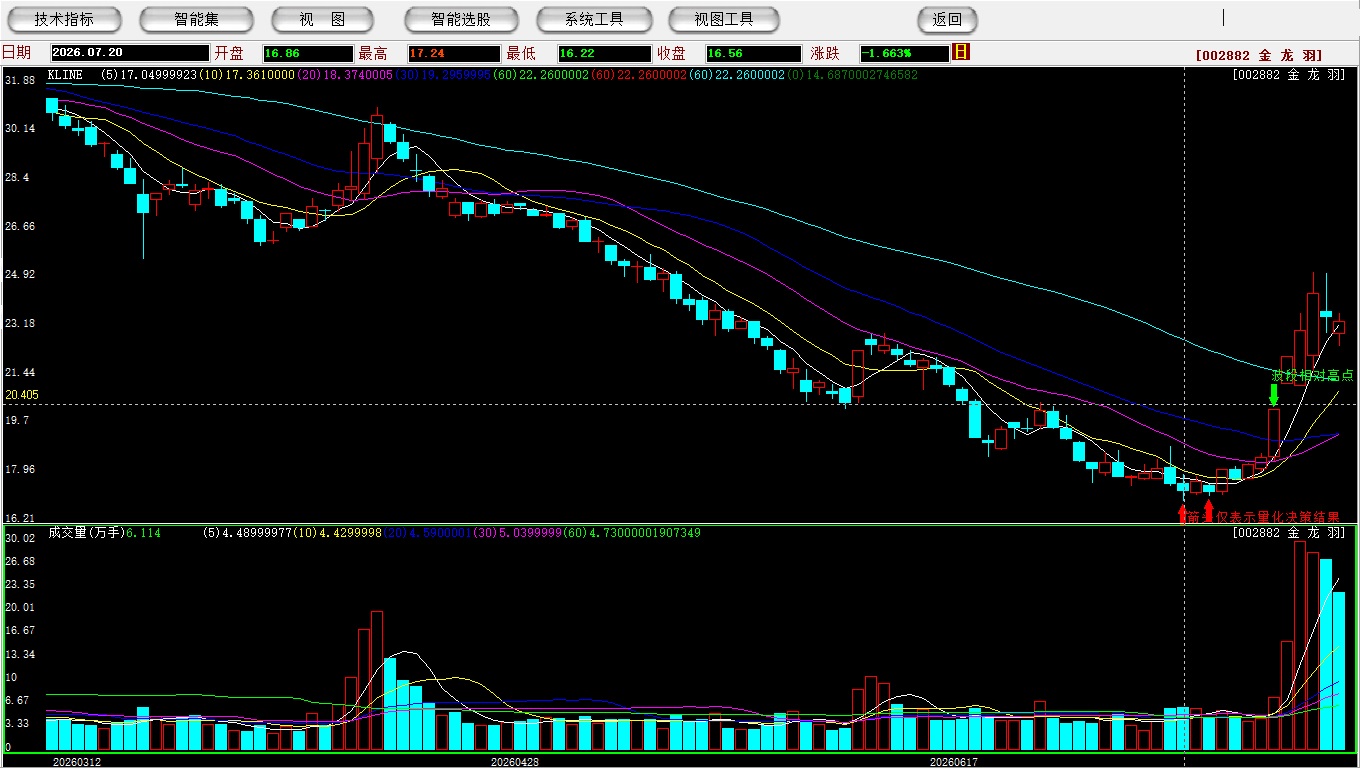Select the MA label (5)17.04999923
1360x768 pixels.
[149, 75]
